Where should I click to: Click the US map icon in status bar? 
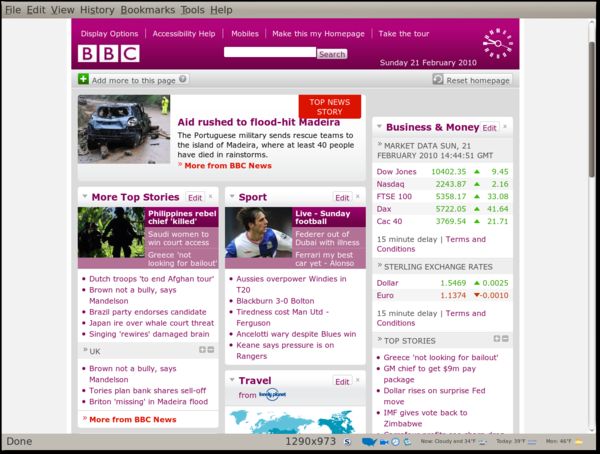369,442
